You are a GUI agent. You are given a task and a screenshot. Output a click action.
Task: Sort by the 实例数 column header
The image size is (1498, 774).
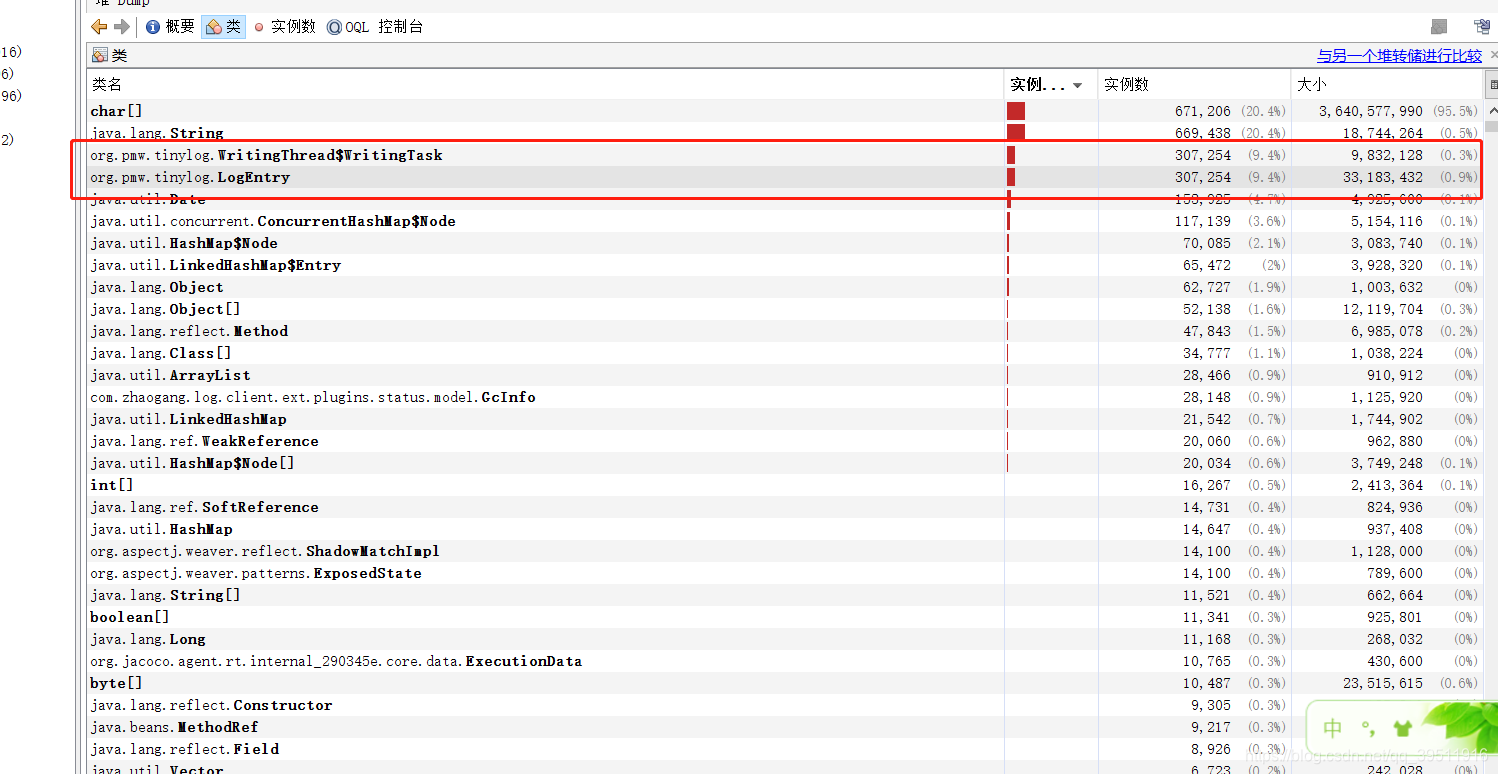tap(1194, 85)
